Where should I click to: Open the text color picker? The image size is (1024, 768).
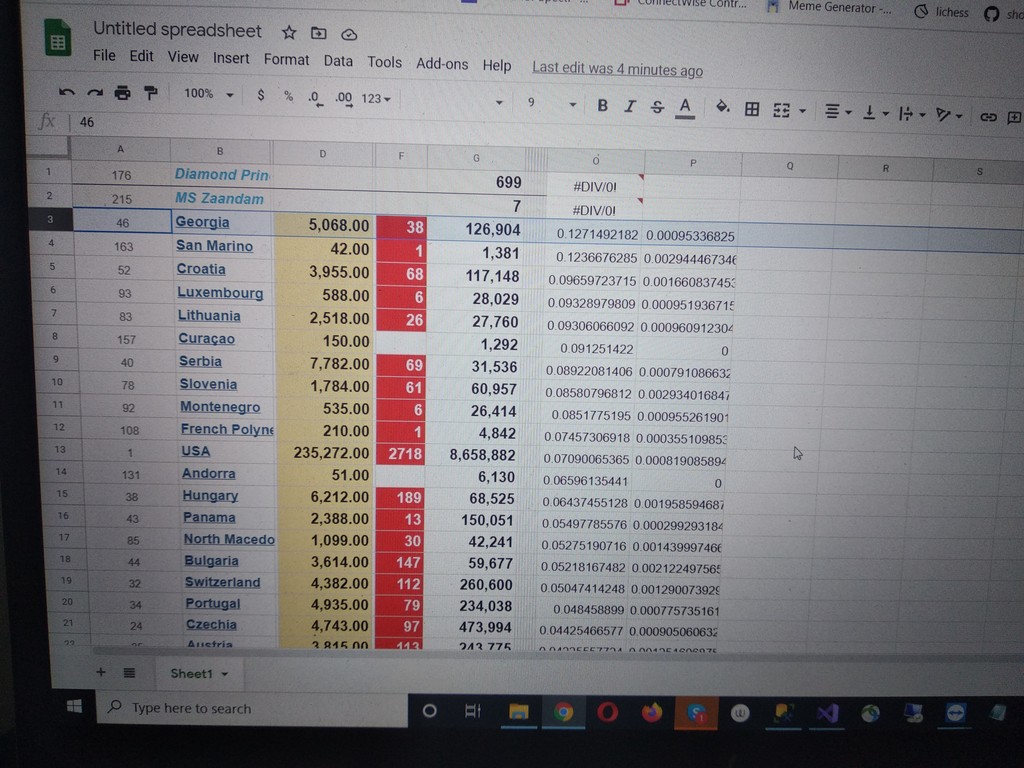tap(684, 108)
